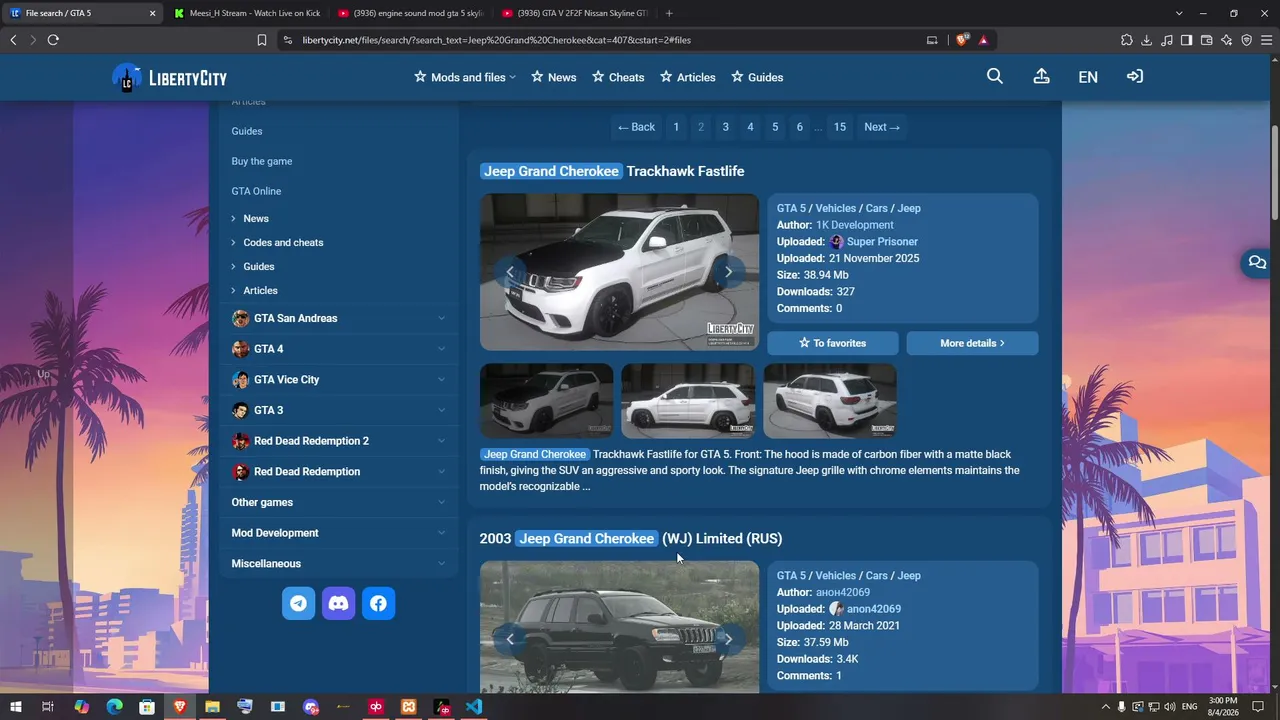Open the Articles item in top navigation
The width and height of the screenshot is (1280, 720).
coord(687,77)
